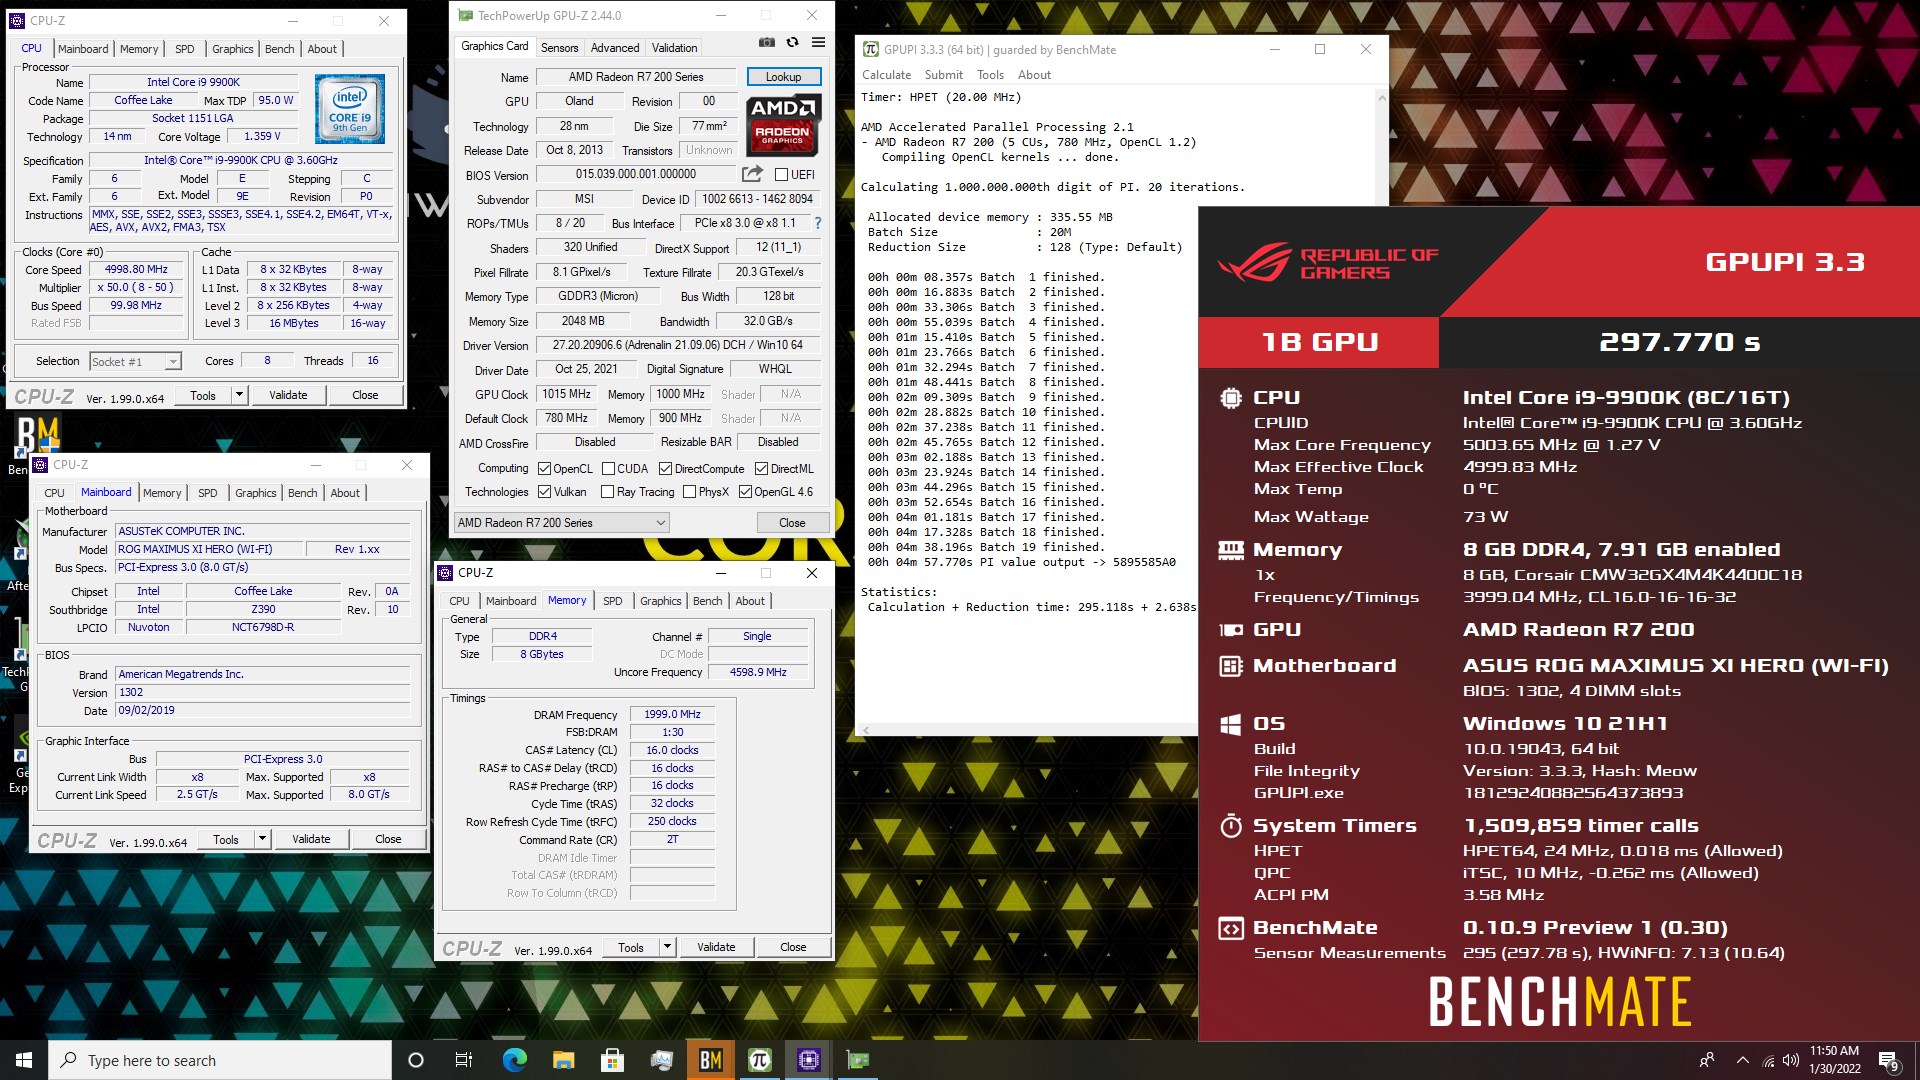Viewport: 1920px width, 1080px height.
Task: Click the GPU-Z window title bar icon
Action: (465, 15)
